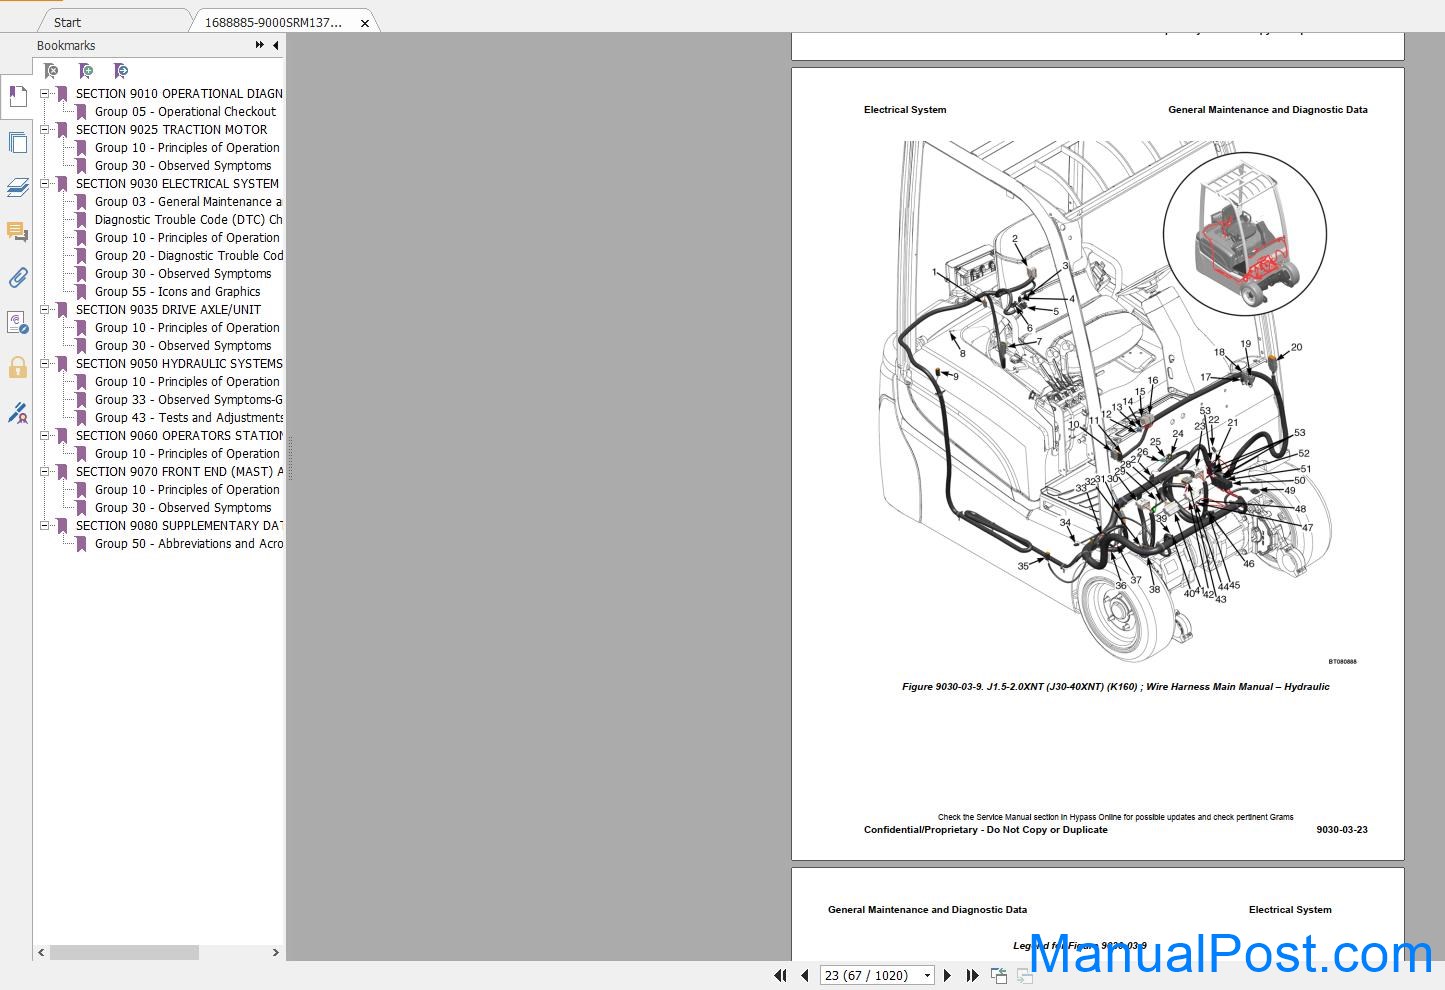1445x990 pixels.
Task: Open the Attachments paperclip panel
Action: [x=17, y=277]
